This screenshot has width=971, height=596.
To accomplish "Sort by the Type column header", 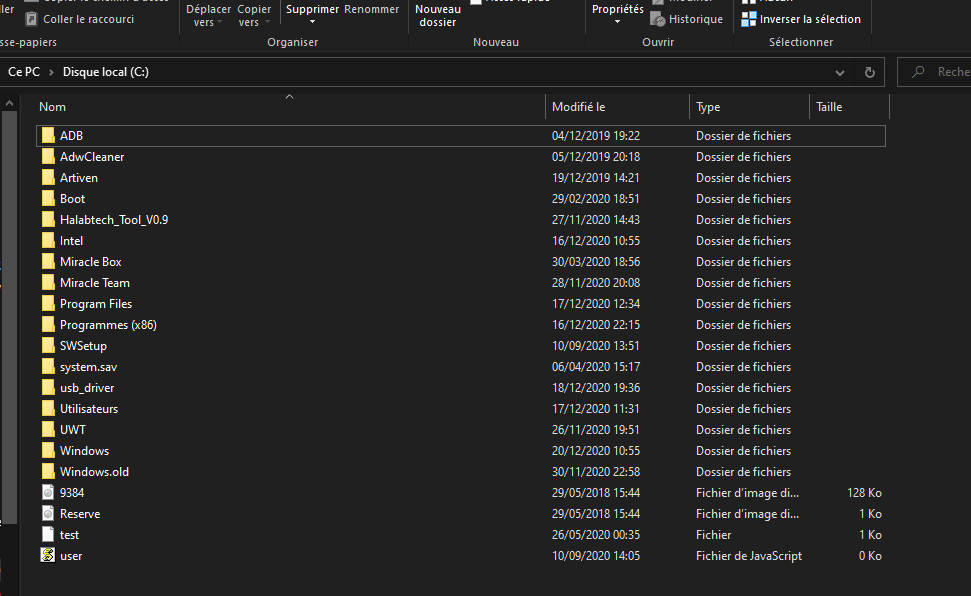I will pos(749,107).
